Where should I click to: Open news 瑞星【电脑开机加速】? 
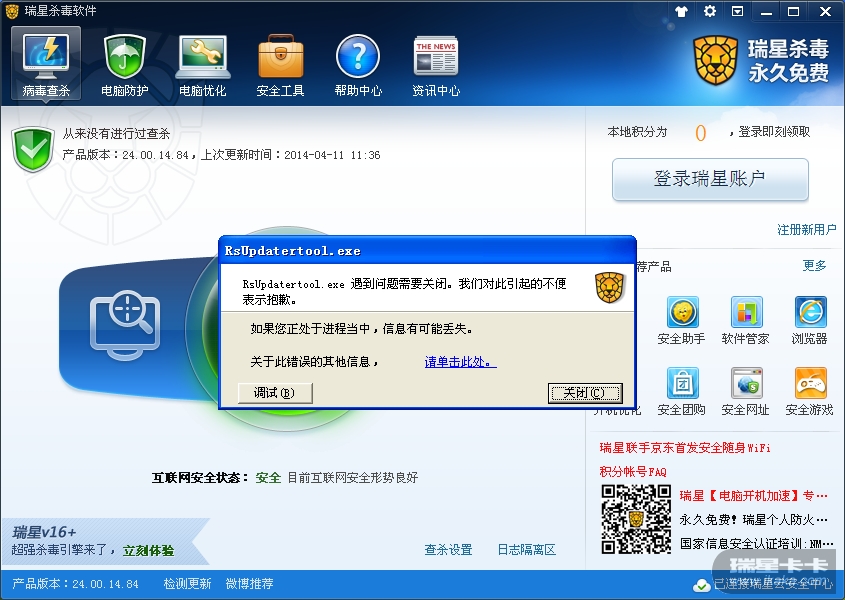[x=753, y=496]
